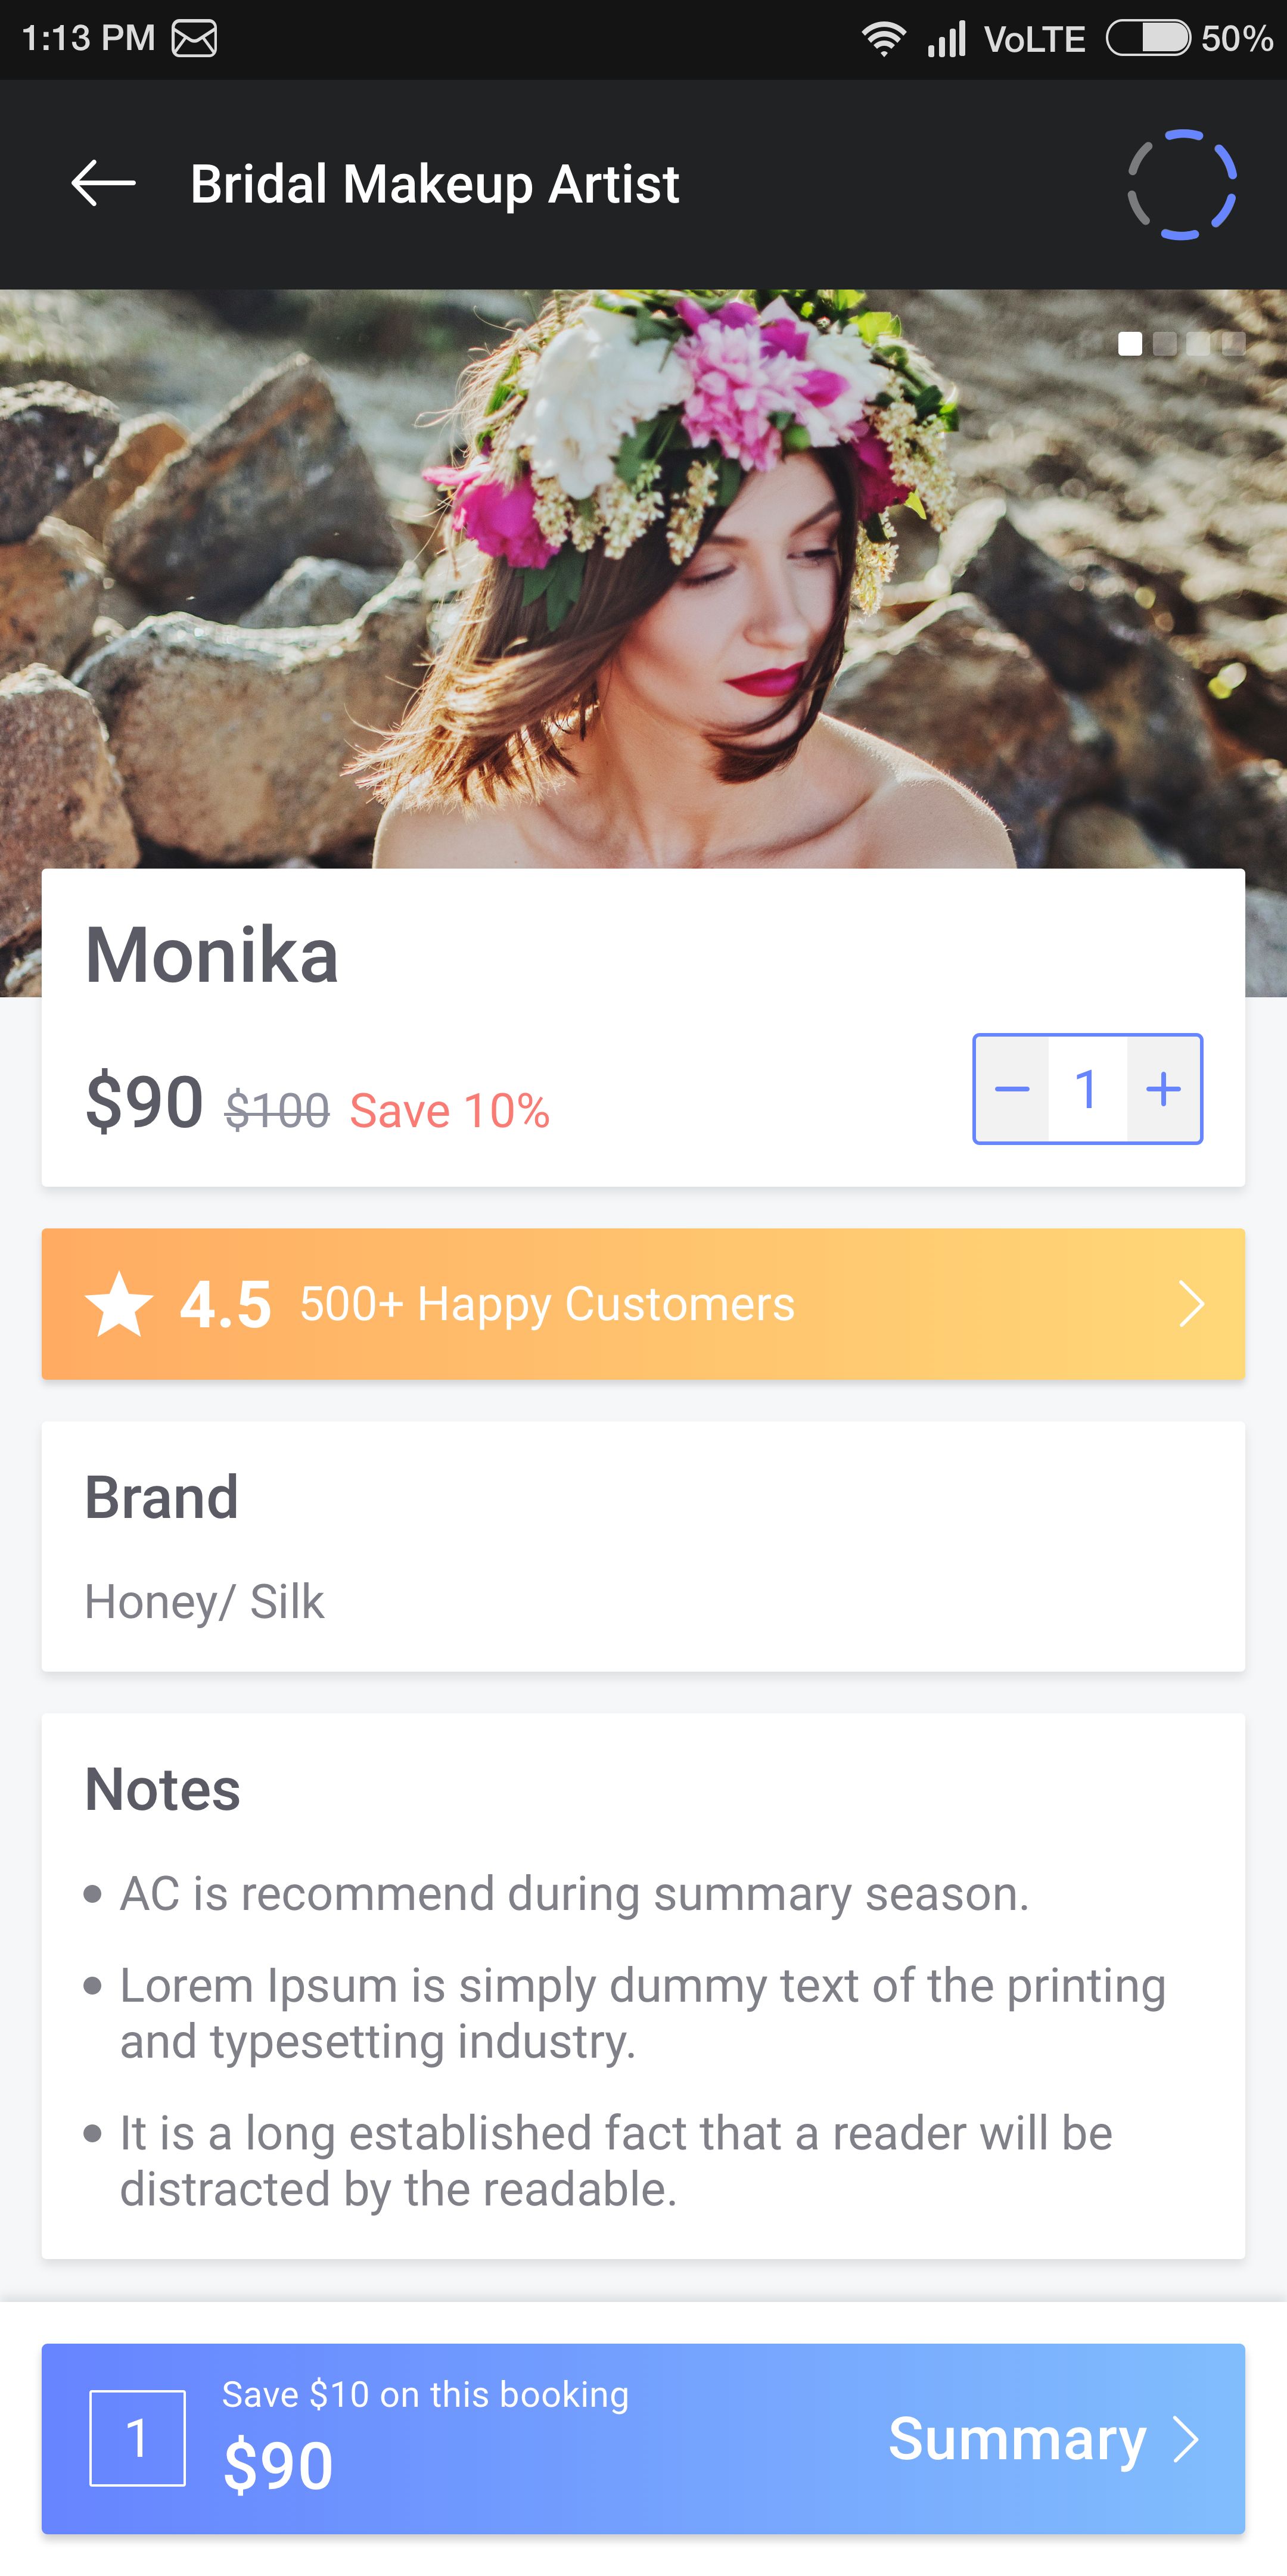
Task: Select the third image carousel dot
Action: (1198, 344)
